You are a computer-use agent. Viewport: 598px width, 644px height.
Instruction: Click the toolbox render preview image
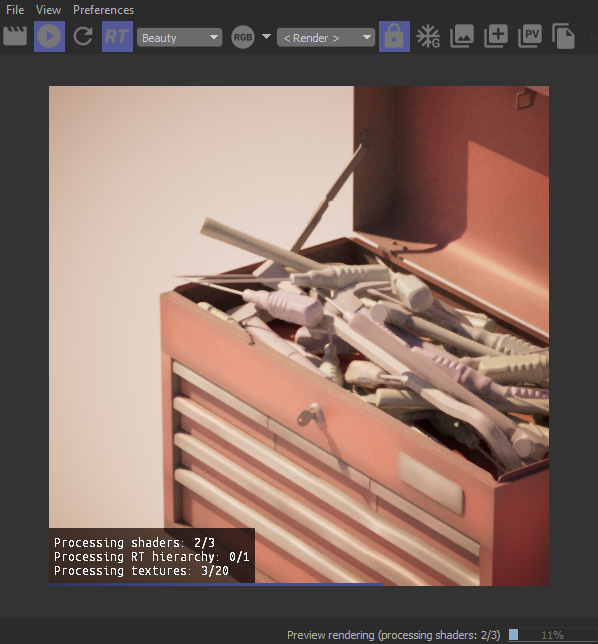click(299, 336)
